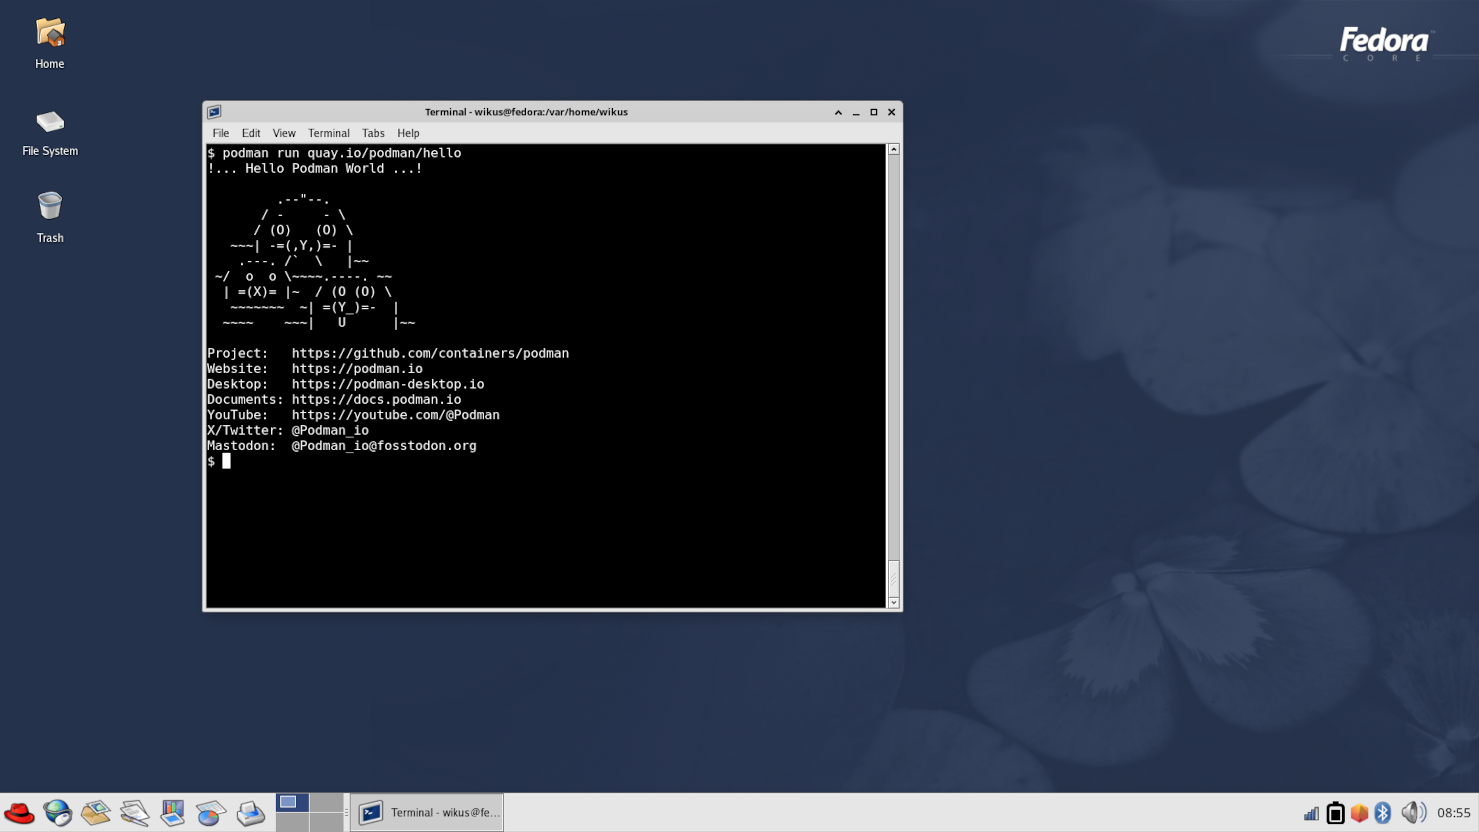
Task: Click the https://podman.io website text
Action: click(x=357, y=369)
